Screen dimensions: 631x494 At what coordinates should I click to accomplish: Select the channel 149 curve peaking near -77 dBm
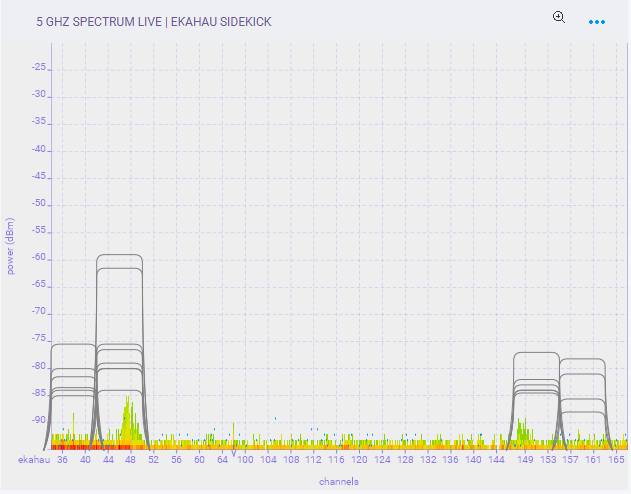[536, 353]
